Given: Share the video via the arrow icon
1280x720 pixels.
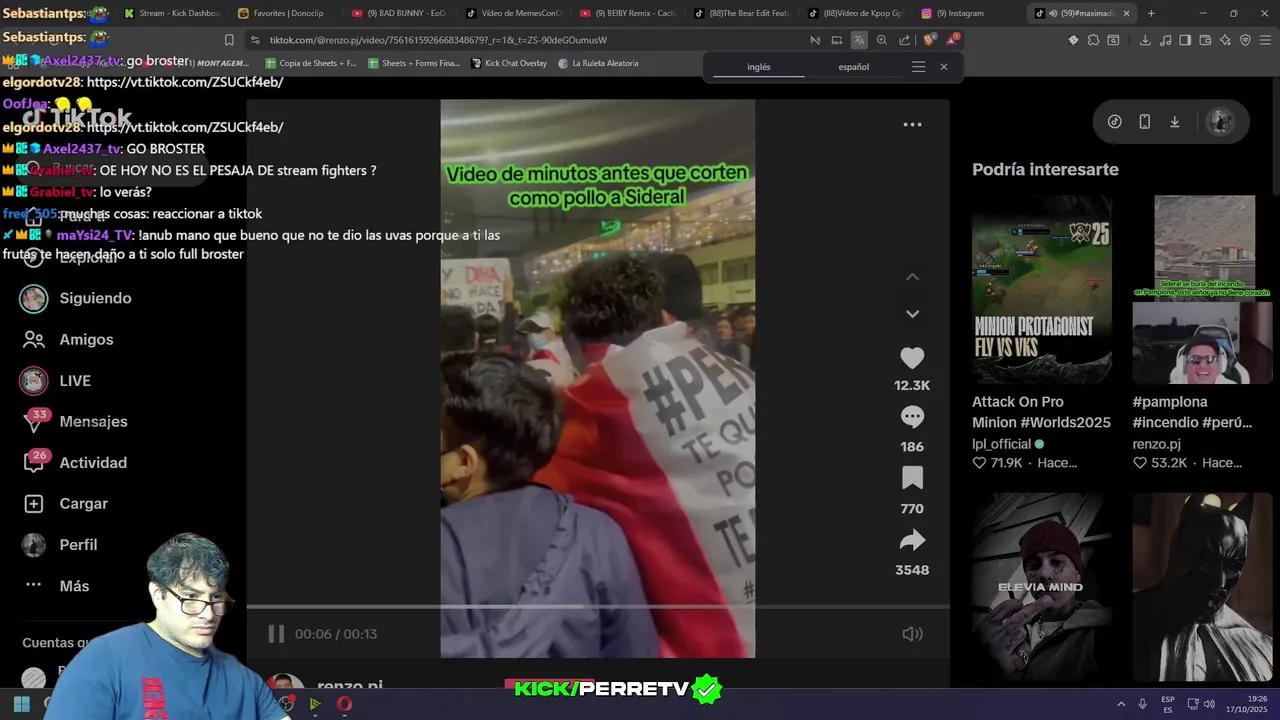Looking at the screenshot, I should pos(912,540).
